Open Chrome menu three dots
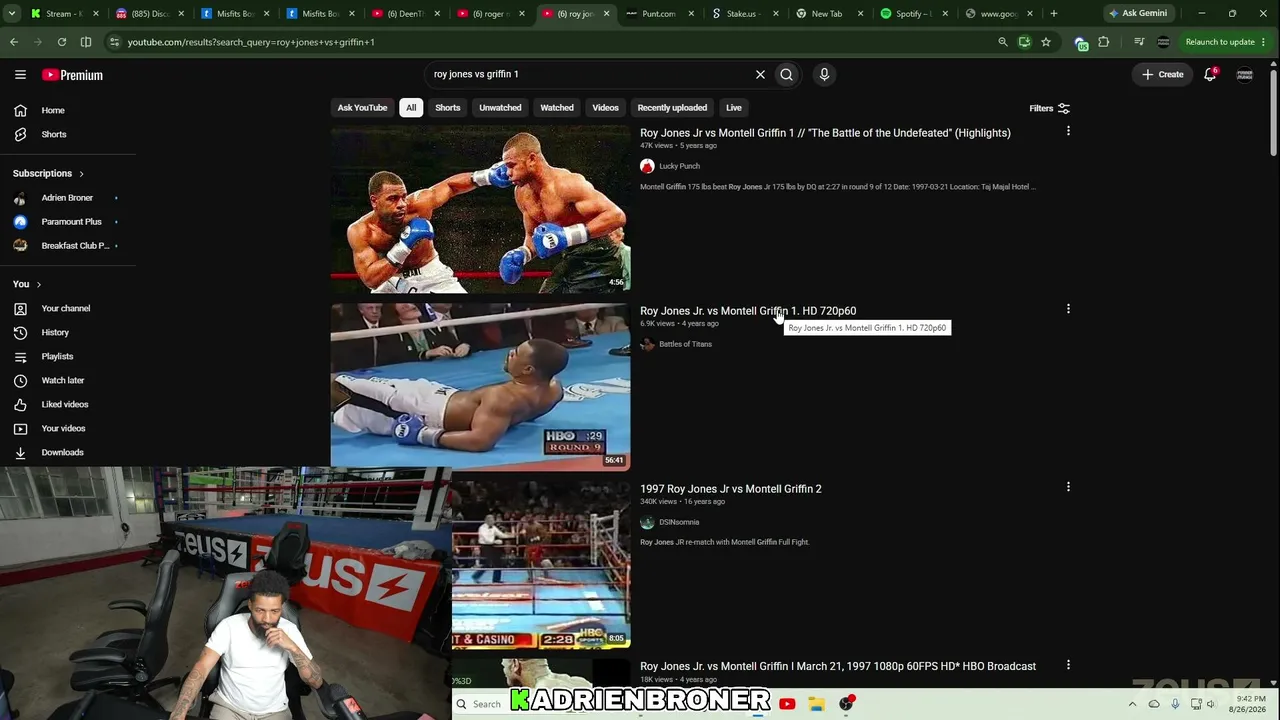The width and height of the screenshot is (1280, 720). pyautogui.click(x=1265, y=42)
